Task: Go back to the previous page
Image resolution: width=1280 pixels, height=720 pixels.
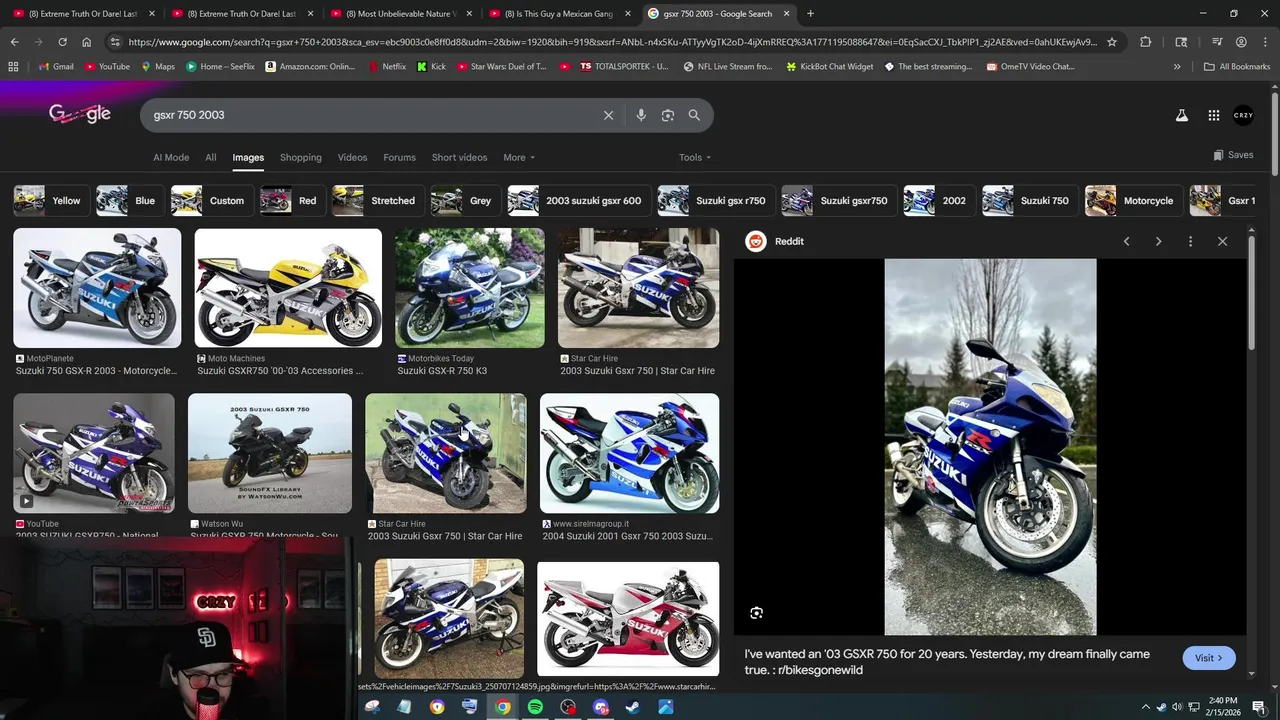Action: coord(14,42)
